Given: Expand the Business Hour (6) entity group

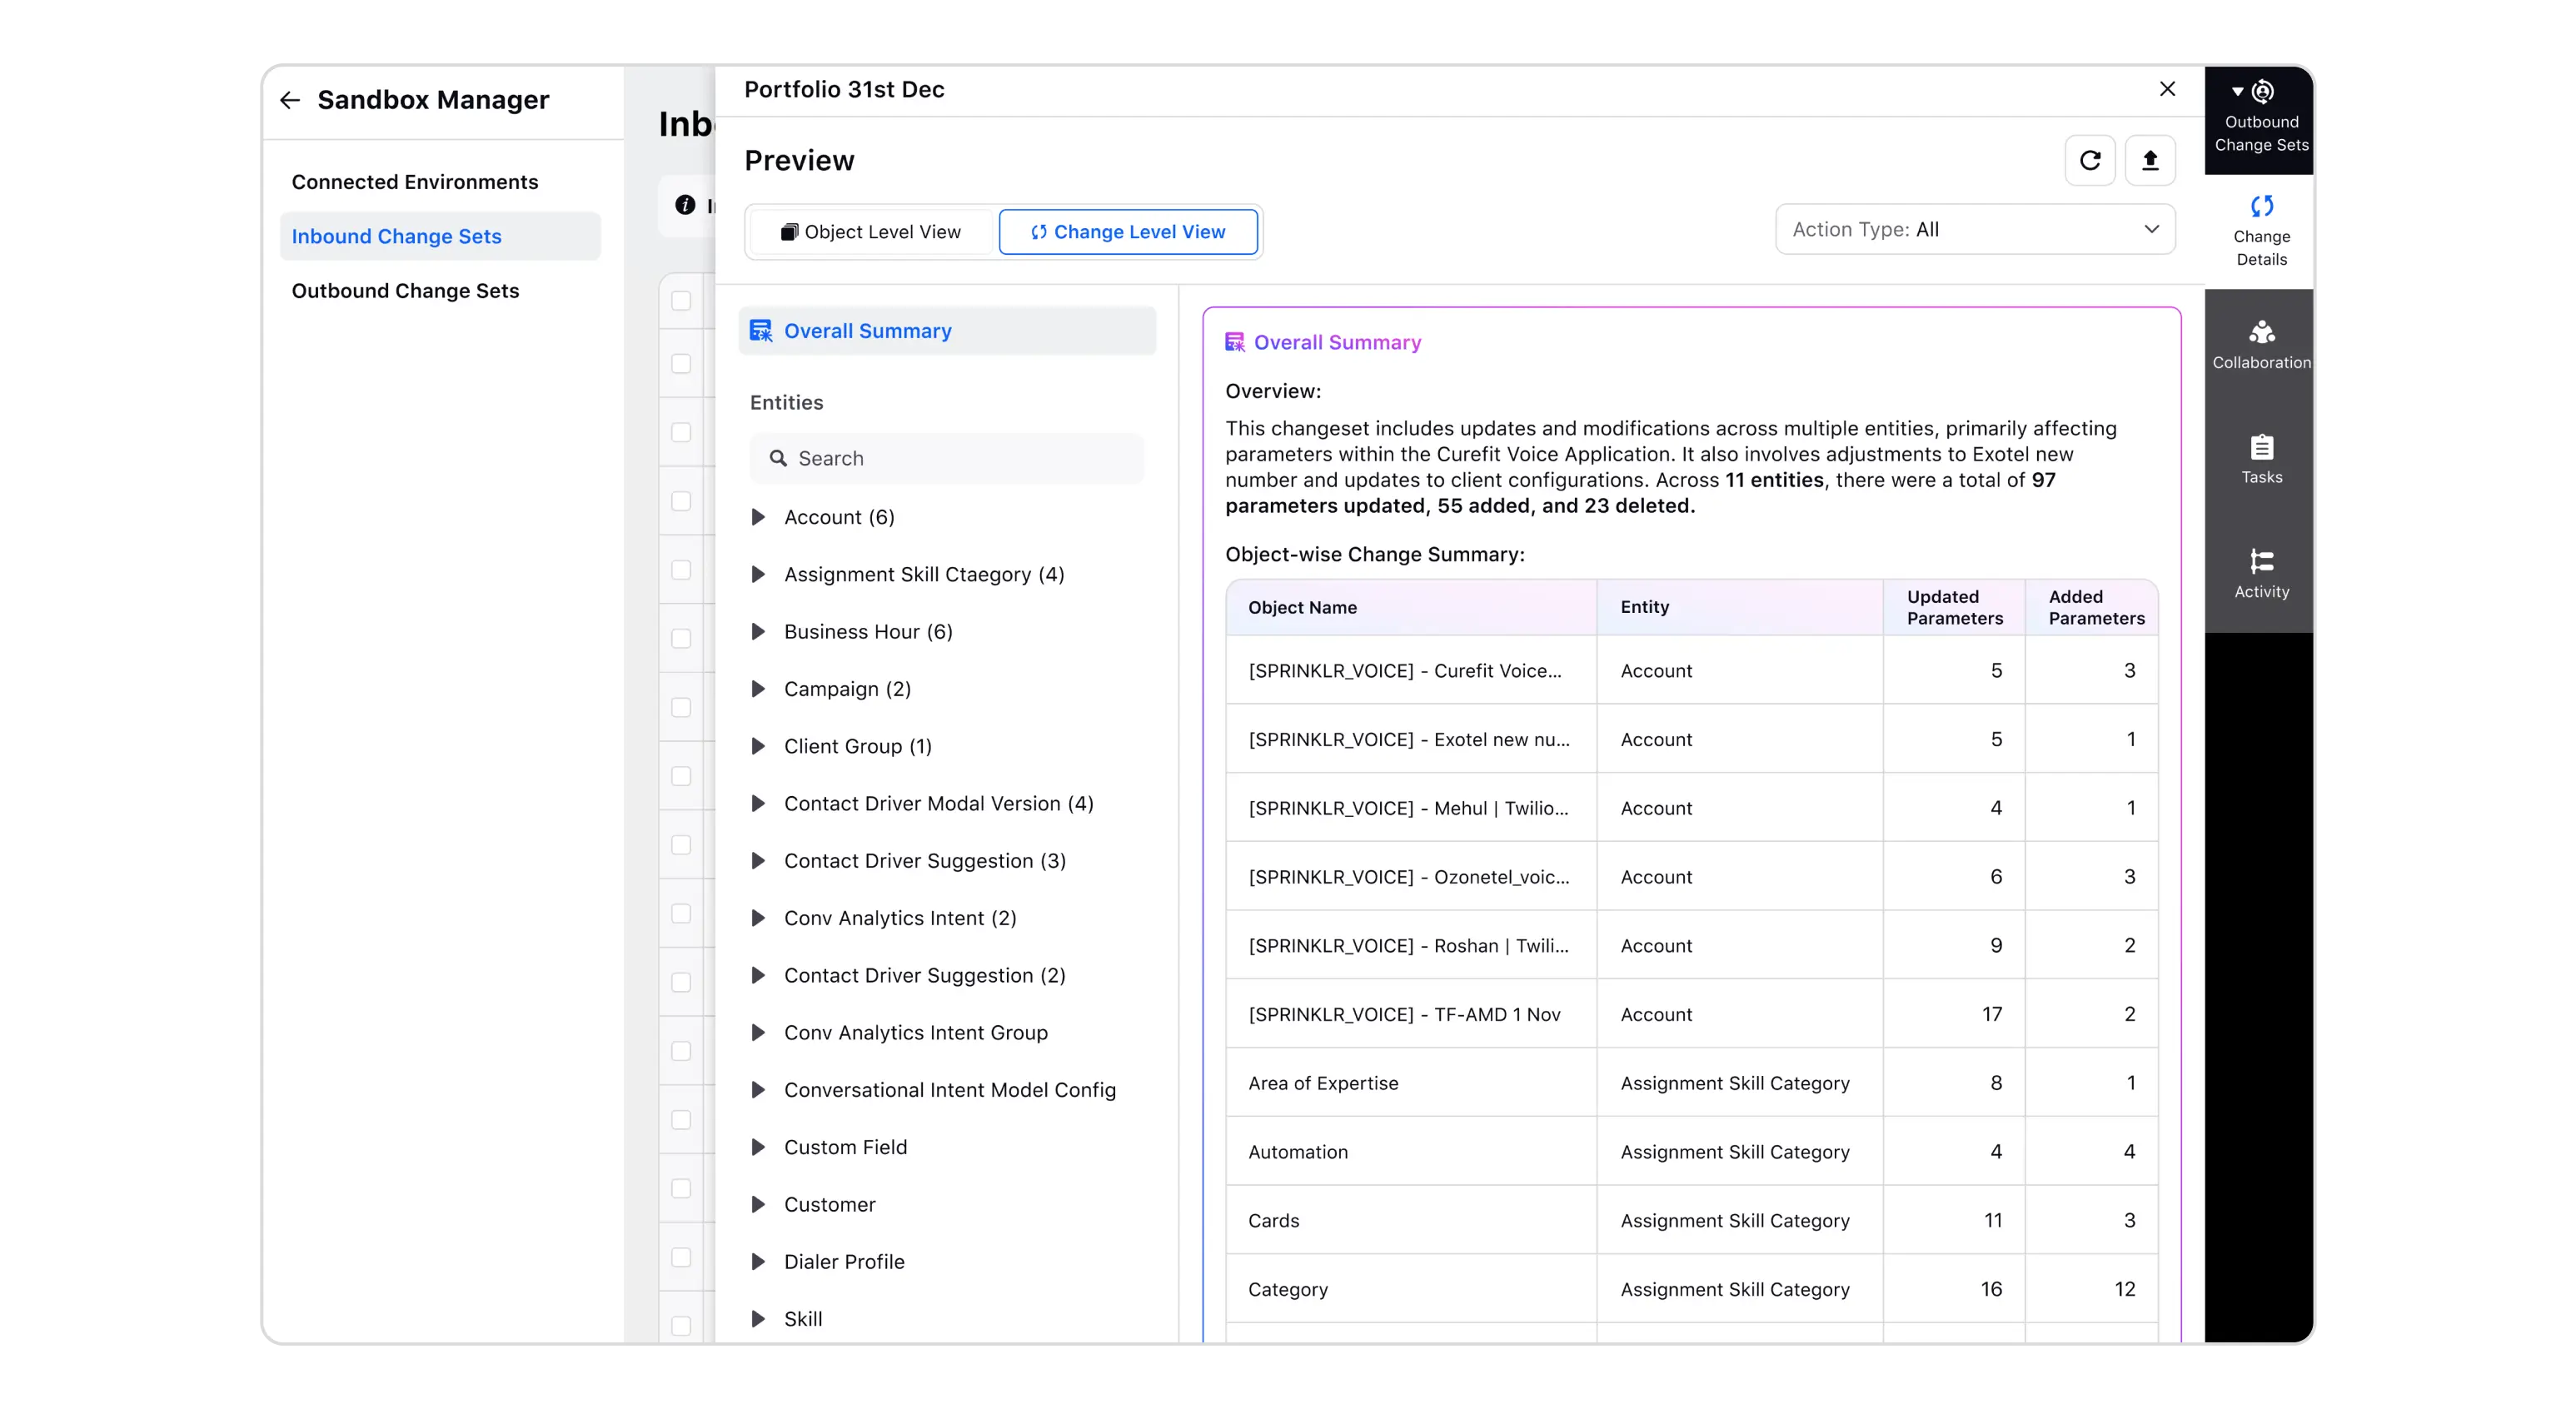Looking at the screenshot, I should [758, 632].
